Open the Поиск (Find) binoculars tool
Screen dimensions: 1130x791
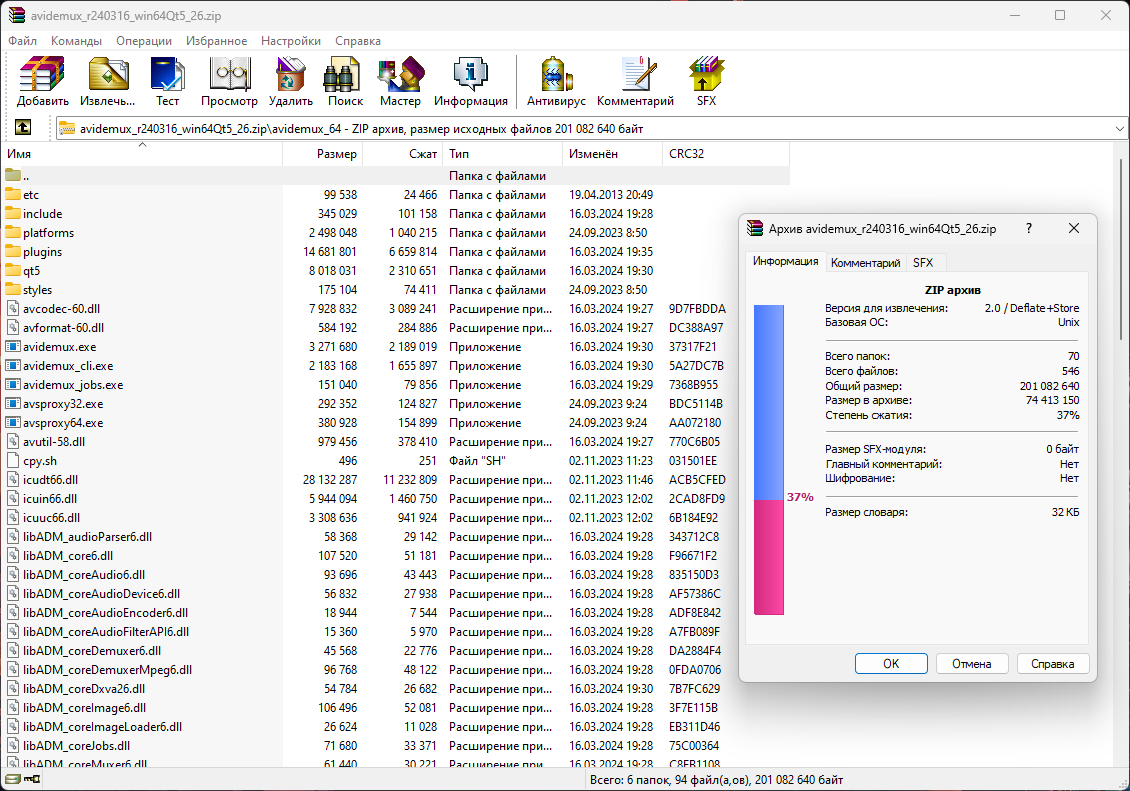pos(345,81)
